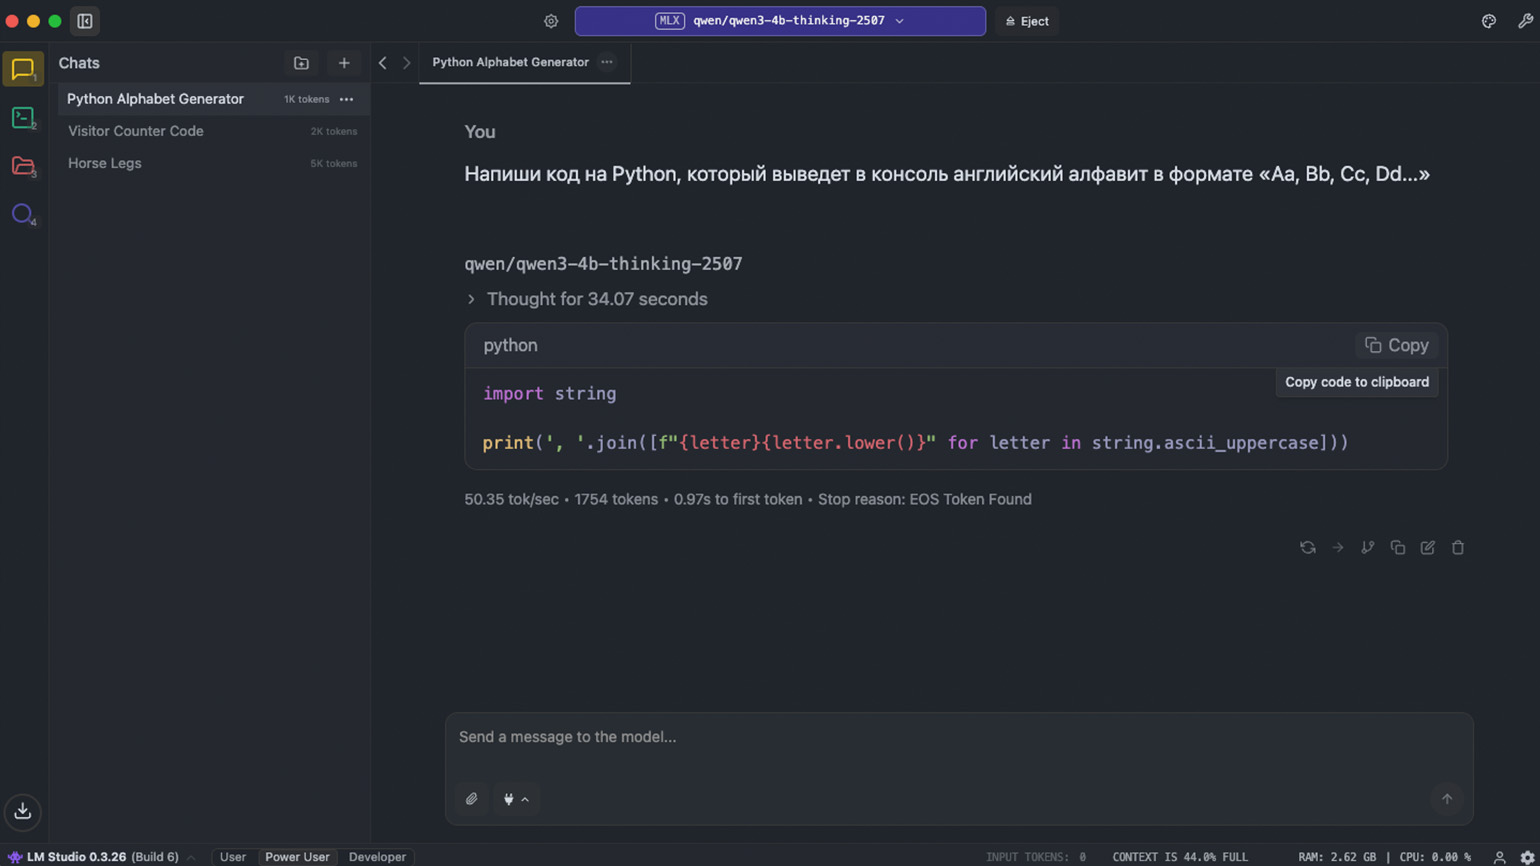Open the loaded model selector dropdown

tap(780, 21)
